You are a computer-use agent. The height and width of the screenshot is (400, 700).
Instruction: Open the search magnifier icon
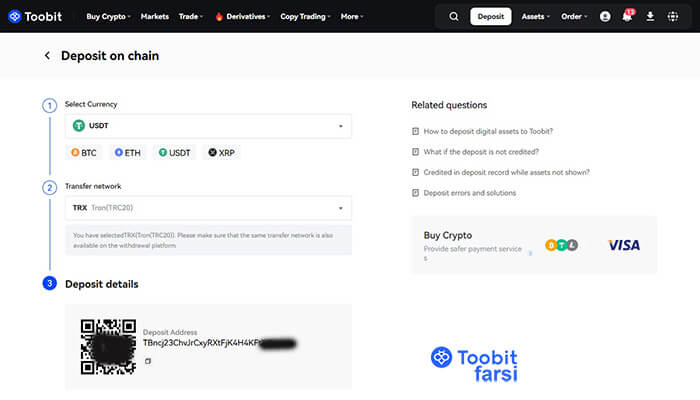pyautogui.click(x=454, y=17)
